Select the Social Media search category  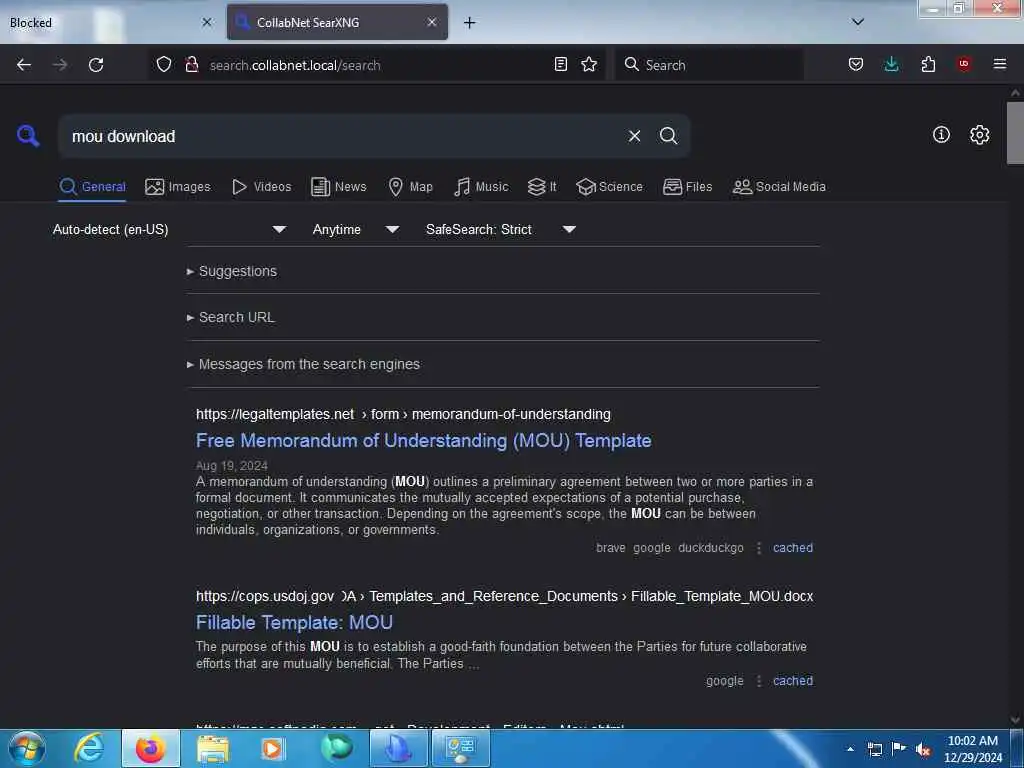[x=779, y=187]
